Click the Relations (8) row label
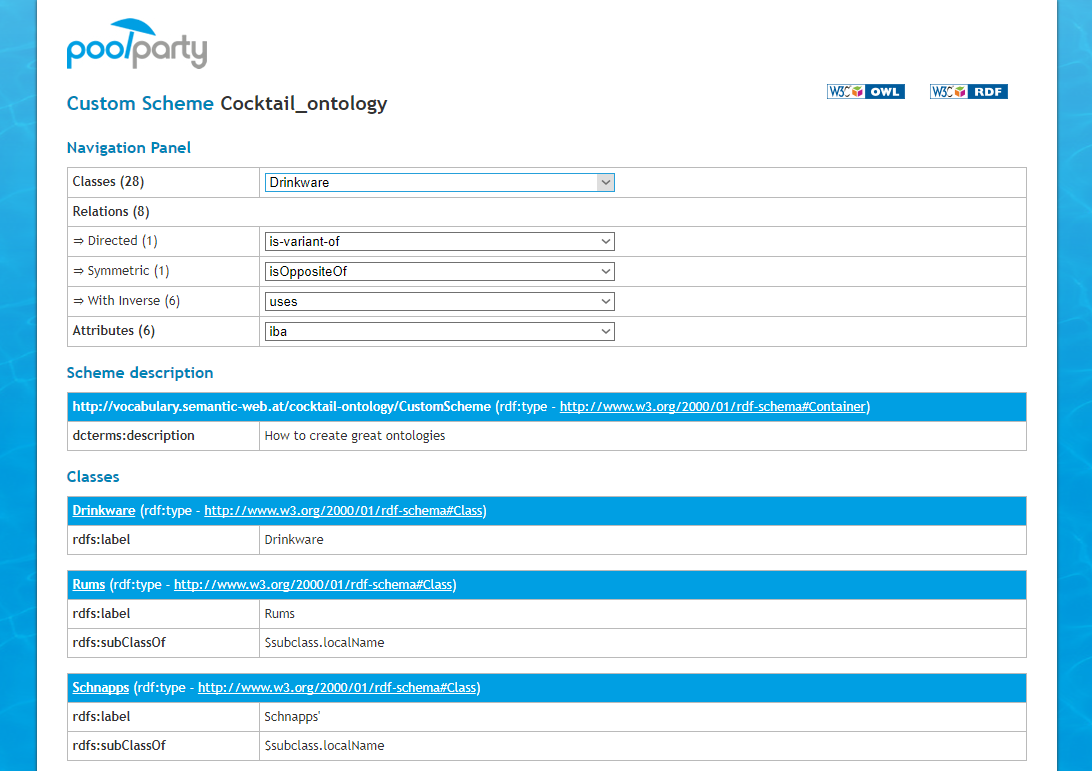 [x=111, y=212]
